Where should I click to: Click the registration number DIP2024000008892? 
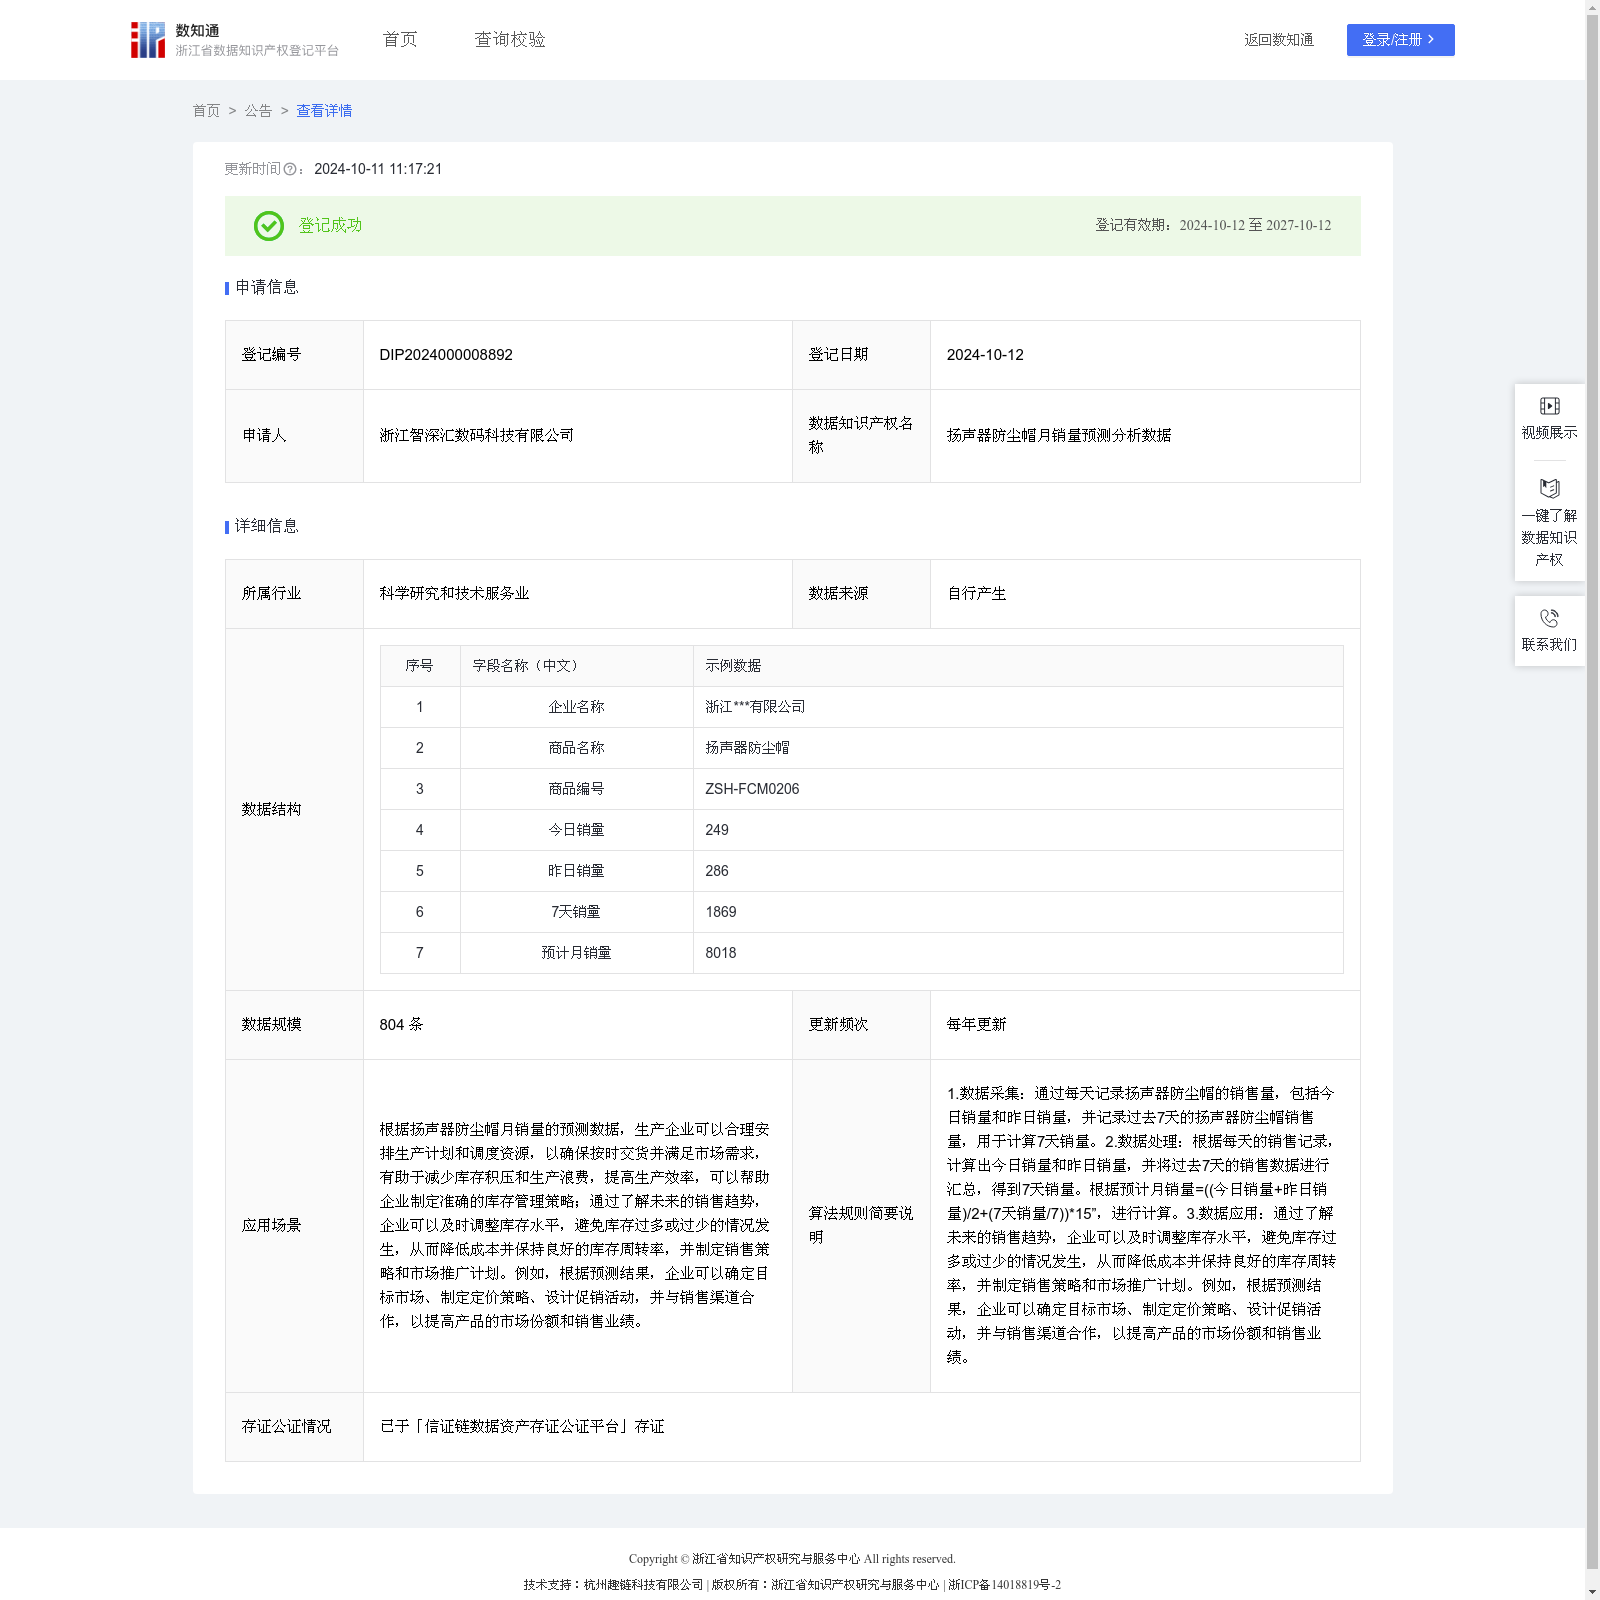(446, 355)
